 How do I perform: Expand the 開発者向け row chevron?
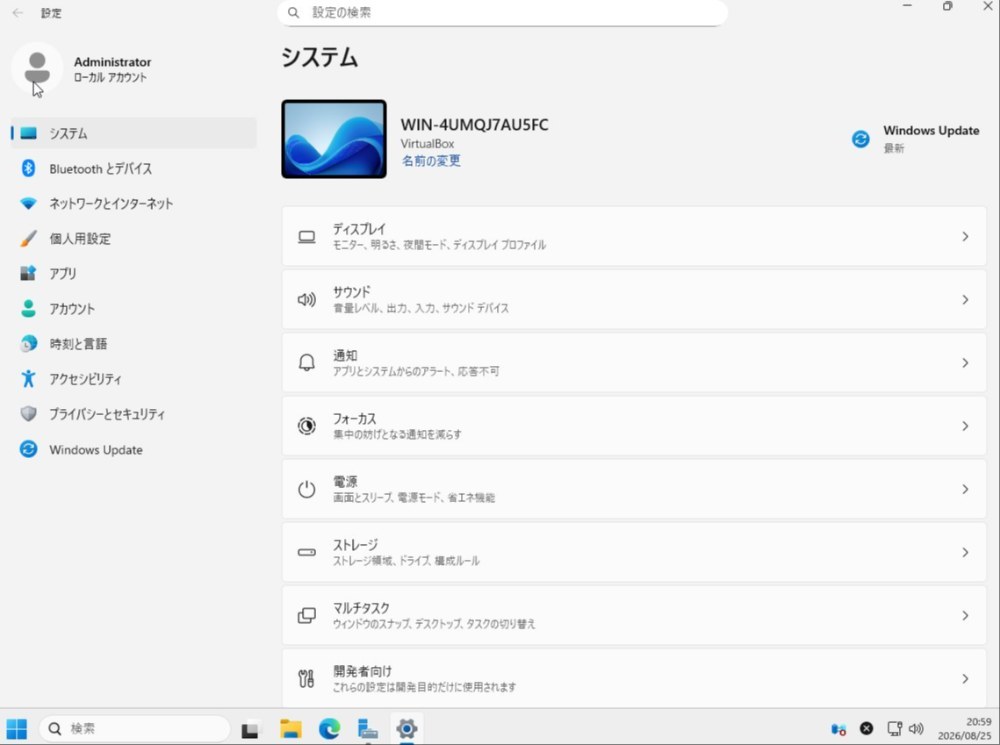[x=965, y=679]
